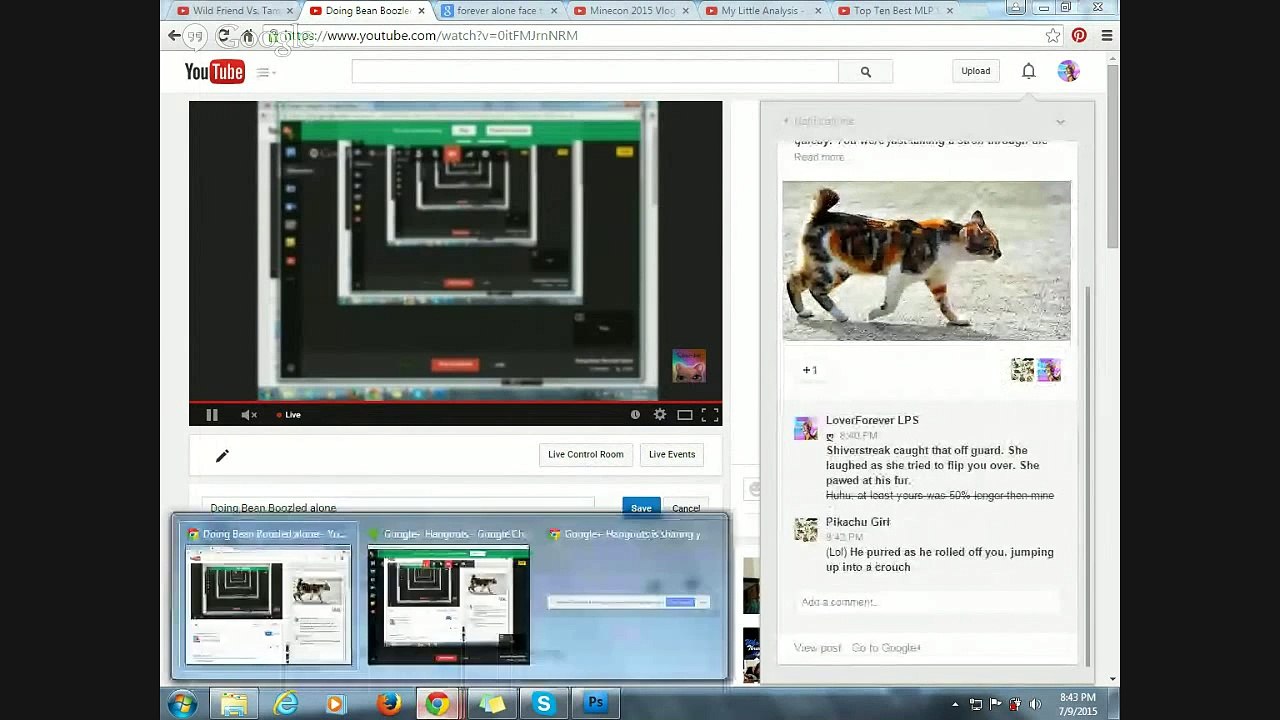
Task: Click the Add a comment field
Action: coord(927,602)
